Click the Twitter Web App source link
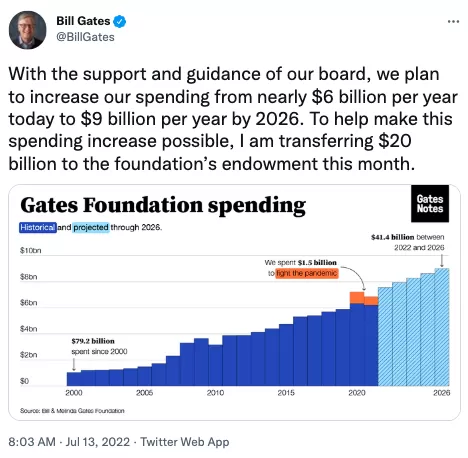The height and width of the screenshot is (458, 468). [x=185, y=442]
